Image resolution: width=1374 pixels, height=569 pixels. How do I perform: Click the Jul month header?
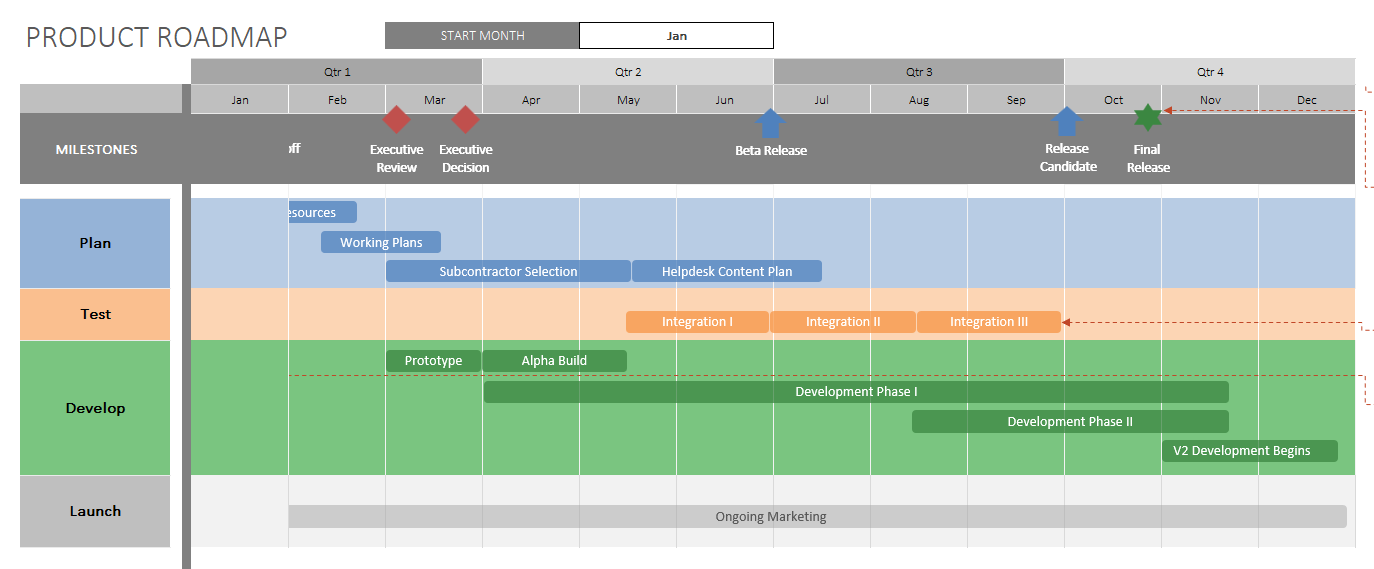click(x=822, y=100)
